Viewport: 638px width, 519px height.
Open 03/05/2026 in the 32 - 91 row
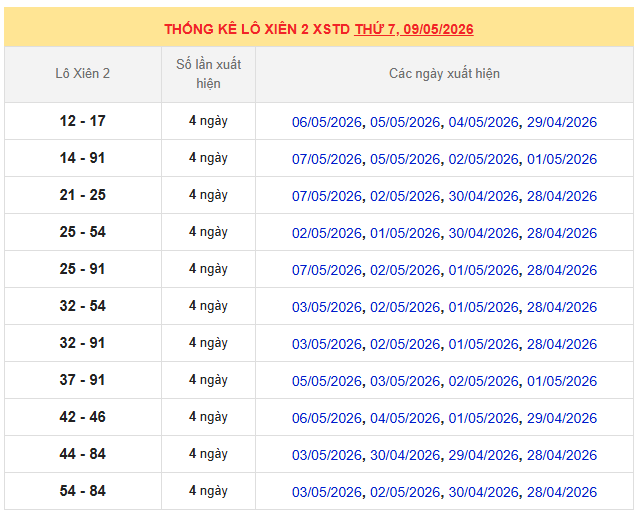point(327,344)
